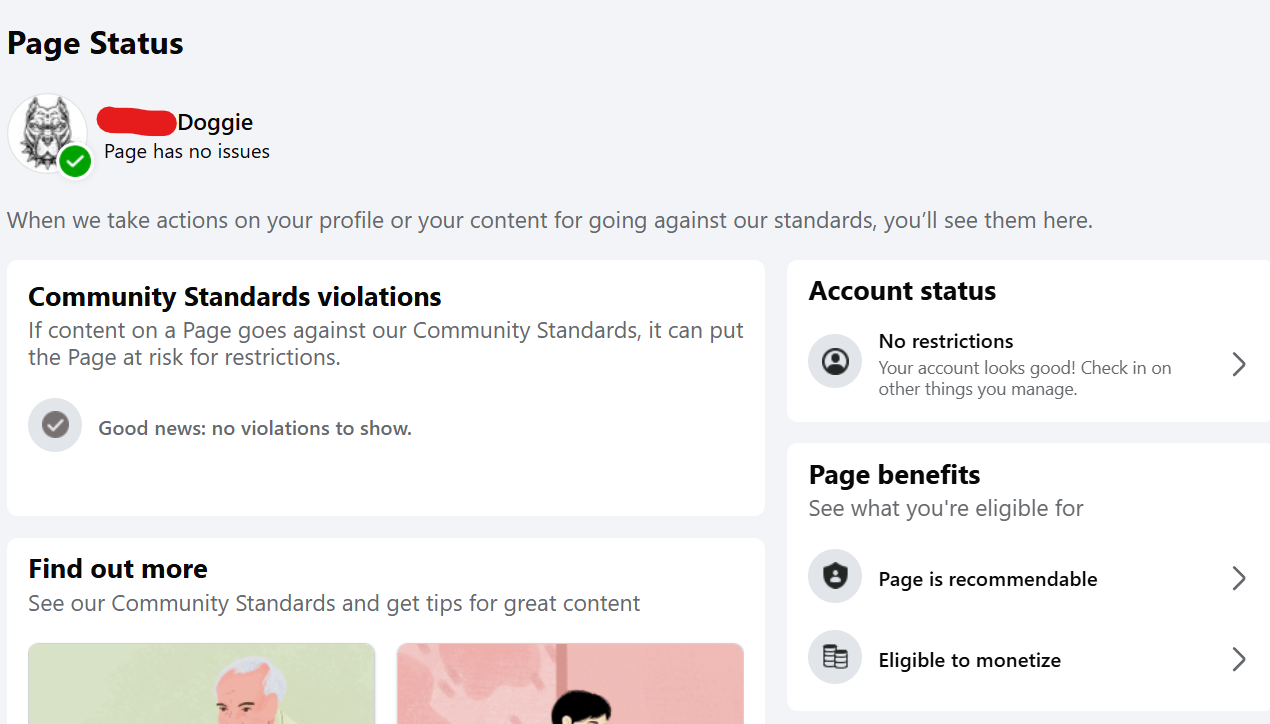The image size is (1270, 724).
Task: Click the Page Status title
Action: click(x=95, y=44)
